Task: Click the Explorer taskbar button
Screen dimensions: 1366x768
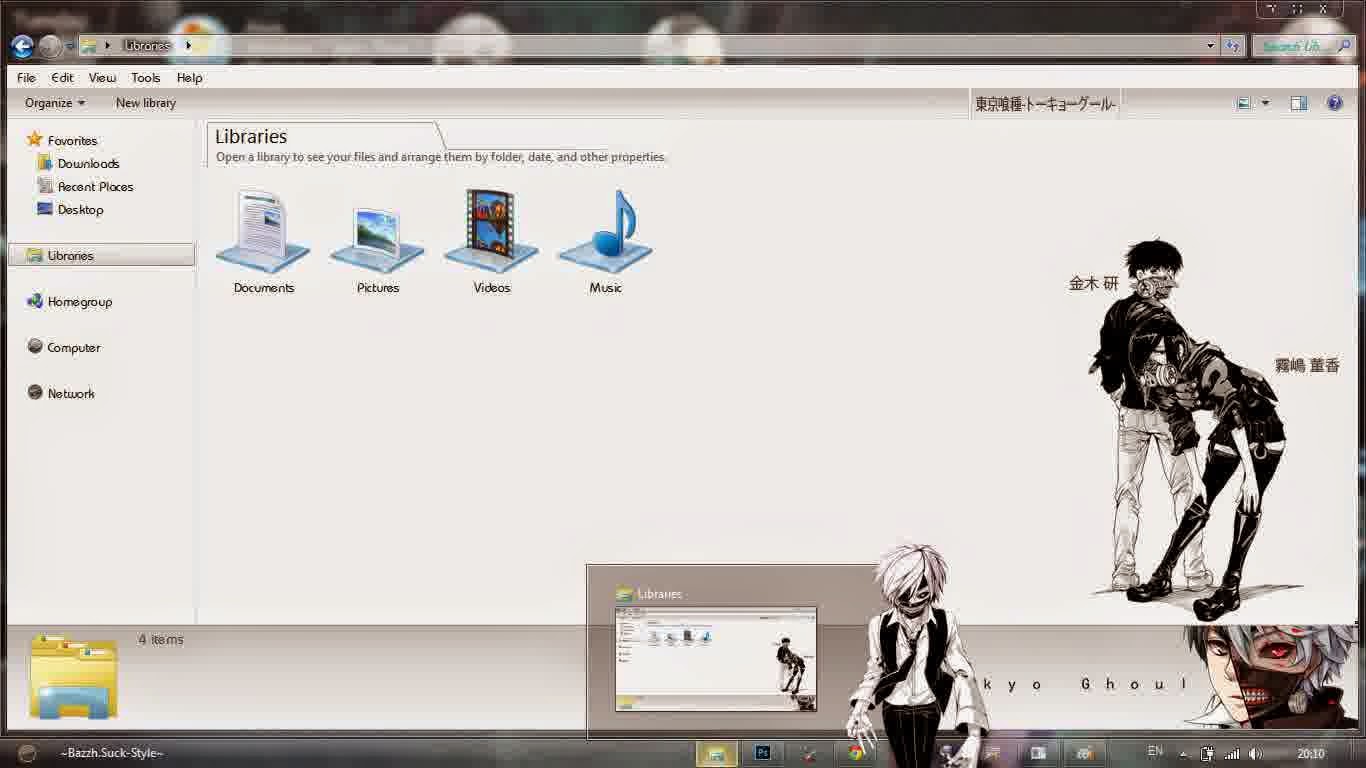Action: point(716,753)
